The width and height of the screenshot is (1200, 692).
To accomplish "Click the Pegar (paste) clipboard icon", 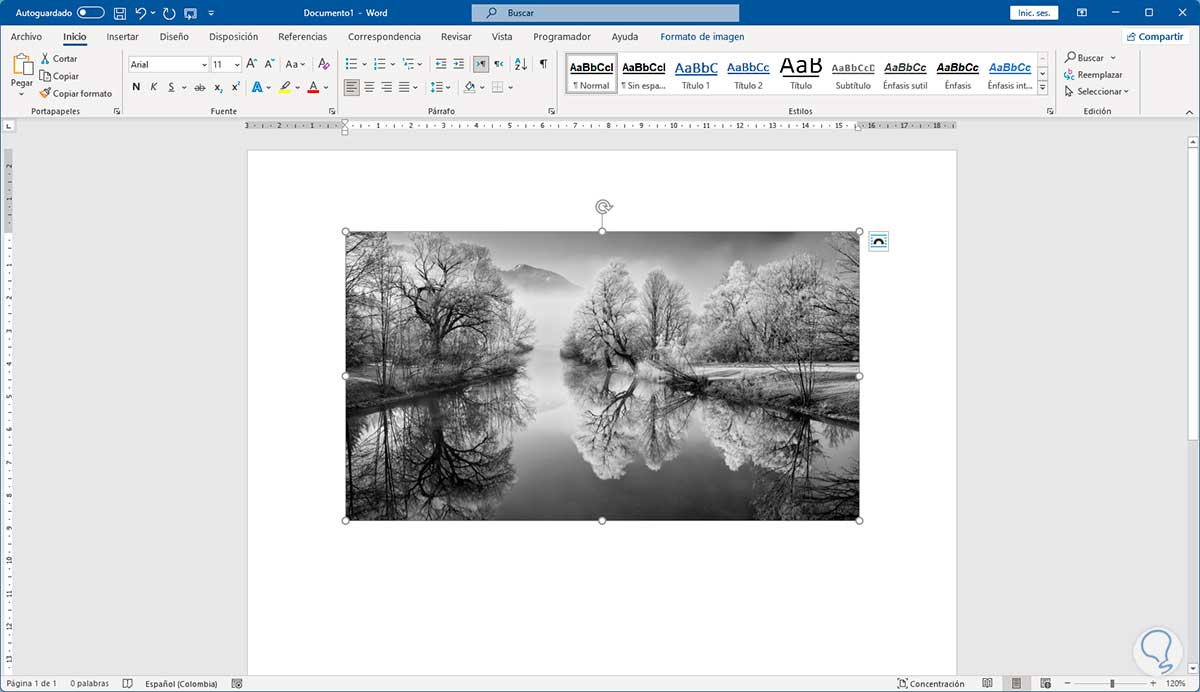I will (x=22, y=65).
